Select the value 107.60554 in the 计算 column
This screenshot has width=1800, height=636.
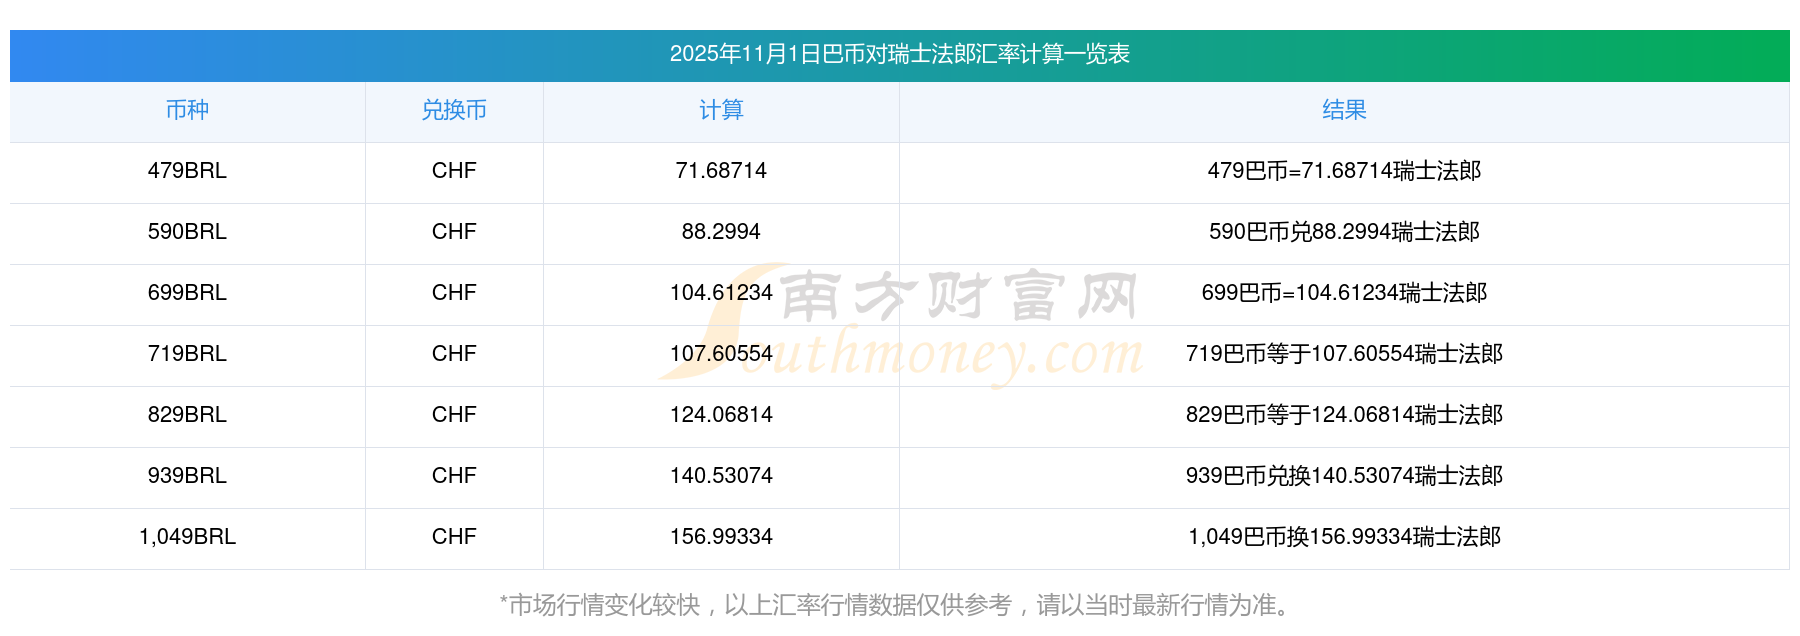[x=721, y=354]
